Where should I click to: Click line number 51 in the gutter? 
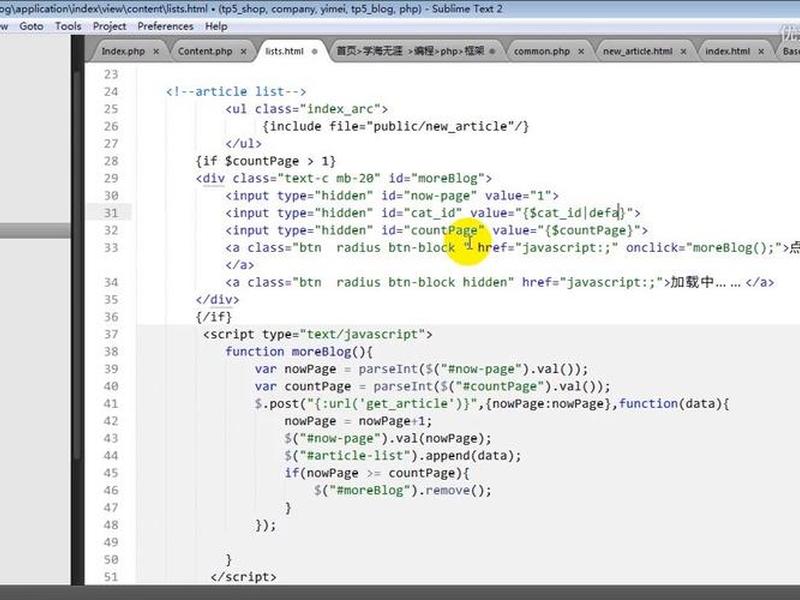[111, 577]
